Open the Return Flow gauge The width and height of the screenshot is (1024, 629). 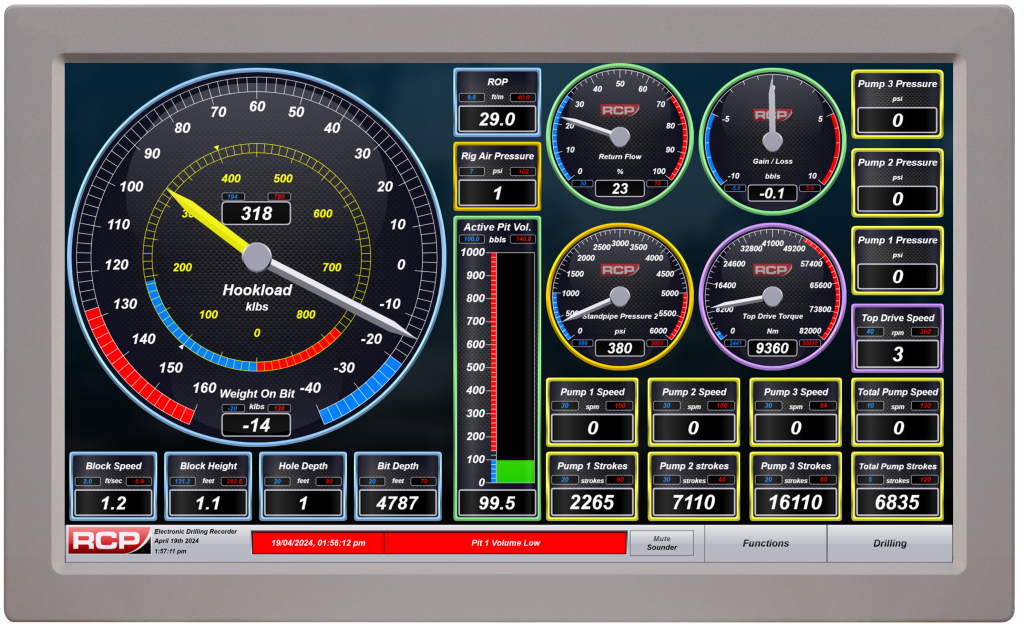point(619,136)
